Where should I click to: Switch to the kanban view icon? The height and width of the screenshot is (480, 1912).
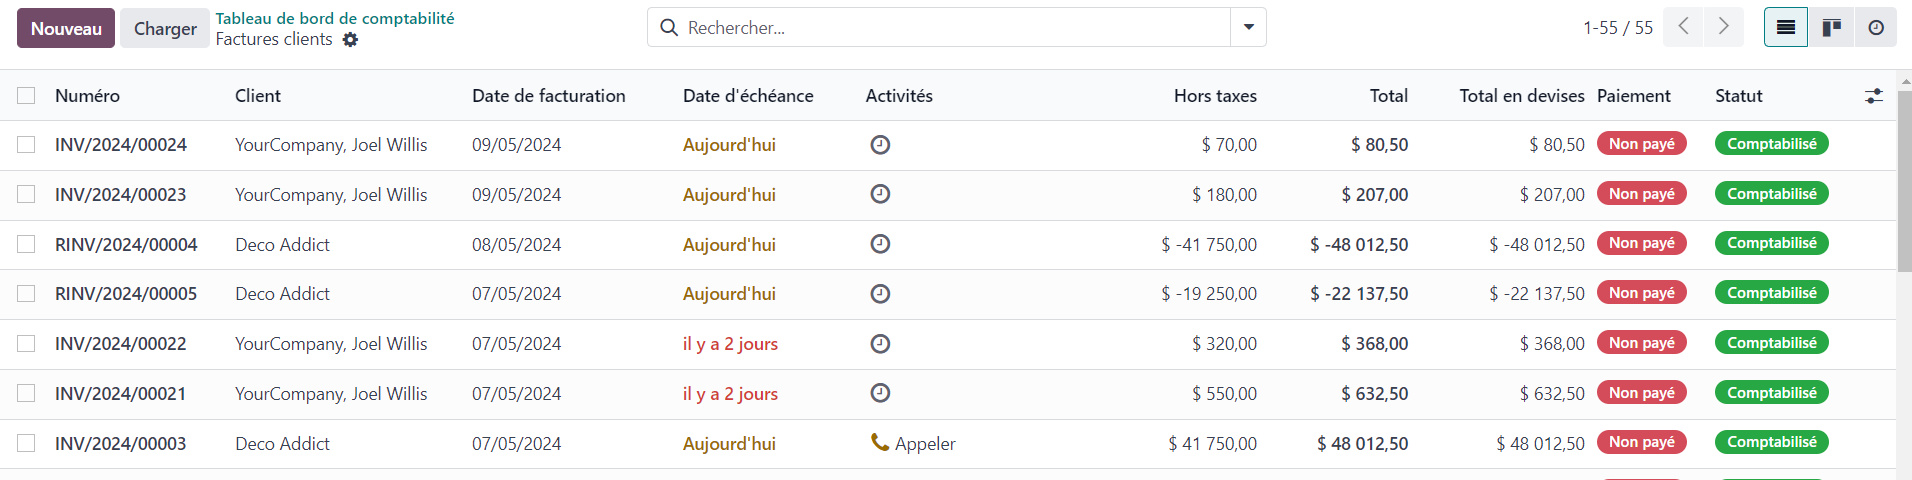click(1832, 28)
